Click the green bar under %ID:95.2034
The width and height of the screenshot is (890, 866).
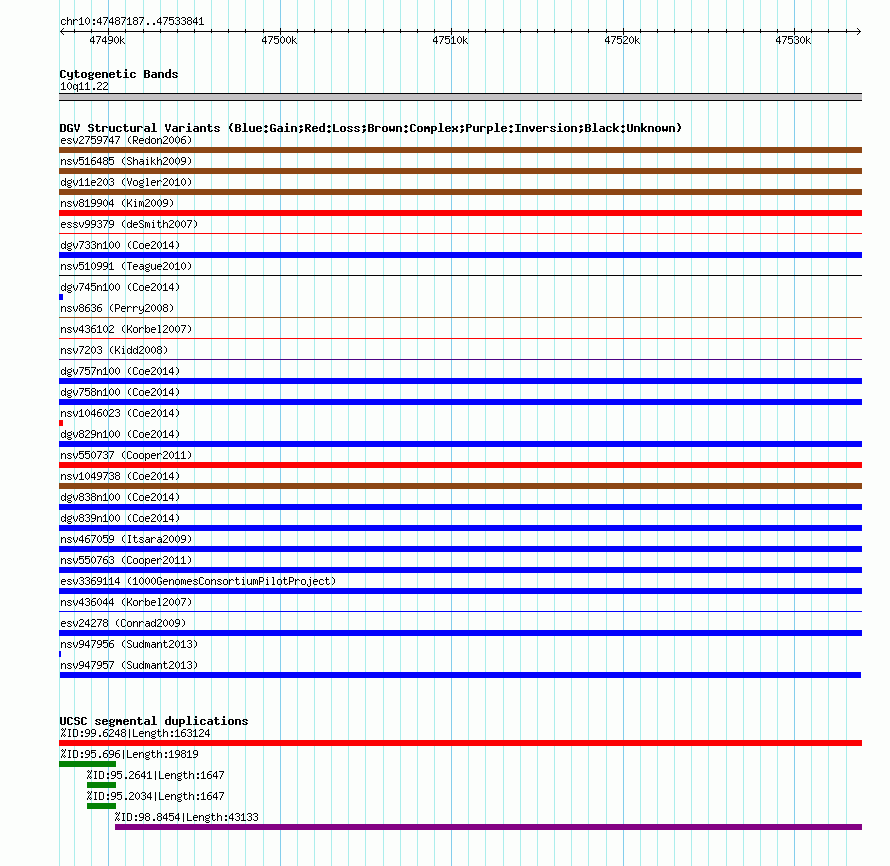[x=102, y=806]
